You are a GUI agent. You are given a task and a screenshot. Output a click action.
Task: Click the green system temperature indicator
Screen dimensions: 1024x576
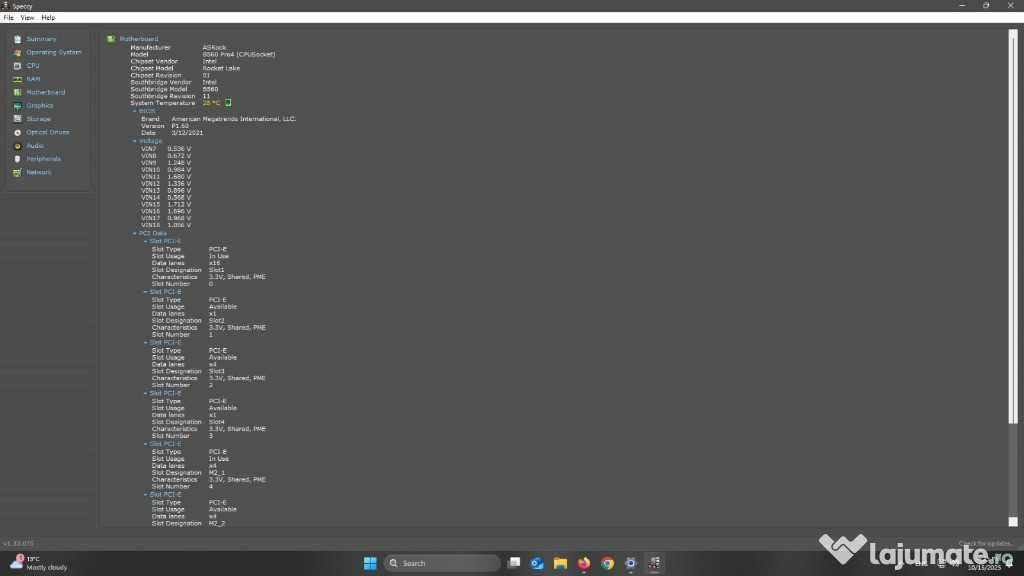point(228,102)
